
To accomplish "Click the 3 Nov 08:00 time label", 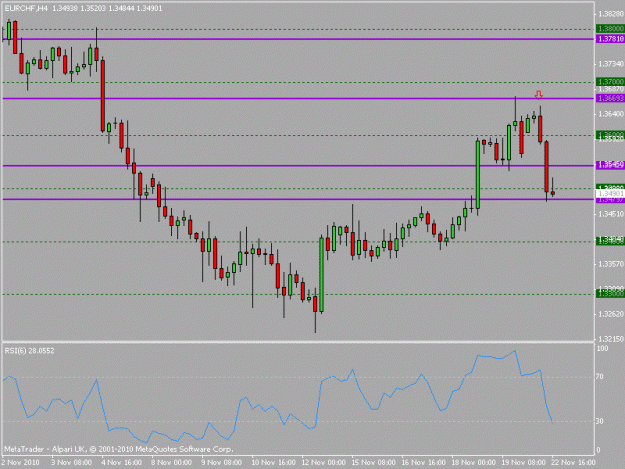I will pyautogui.click(x=72, y=462).
